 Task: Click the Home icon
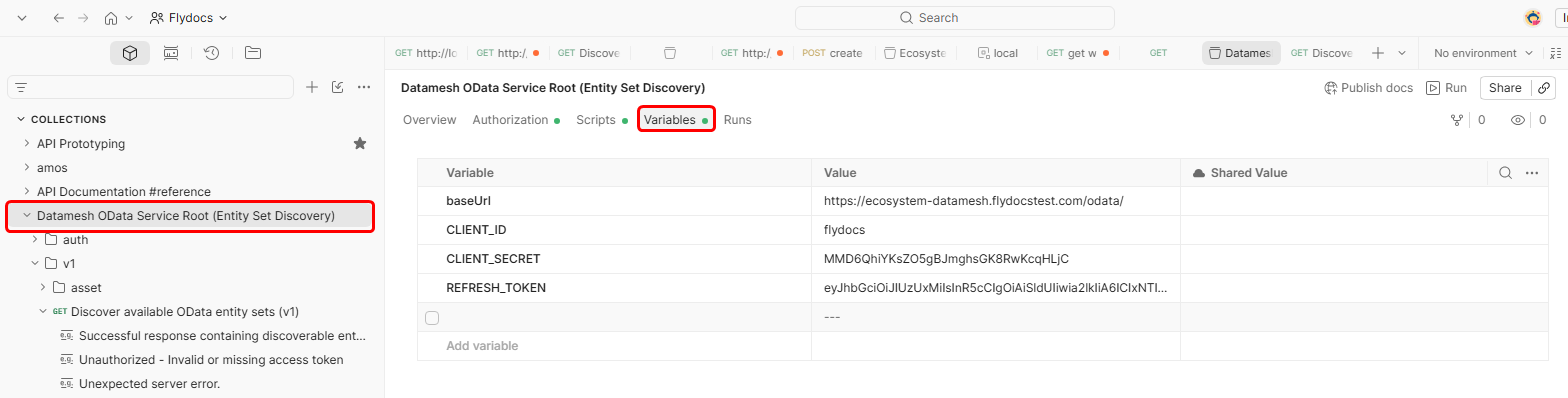(x=110, y=18)
